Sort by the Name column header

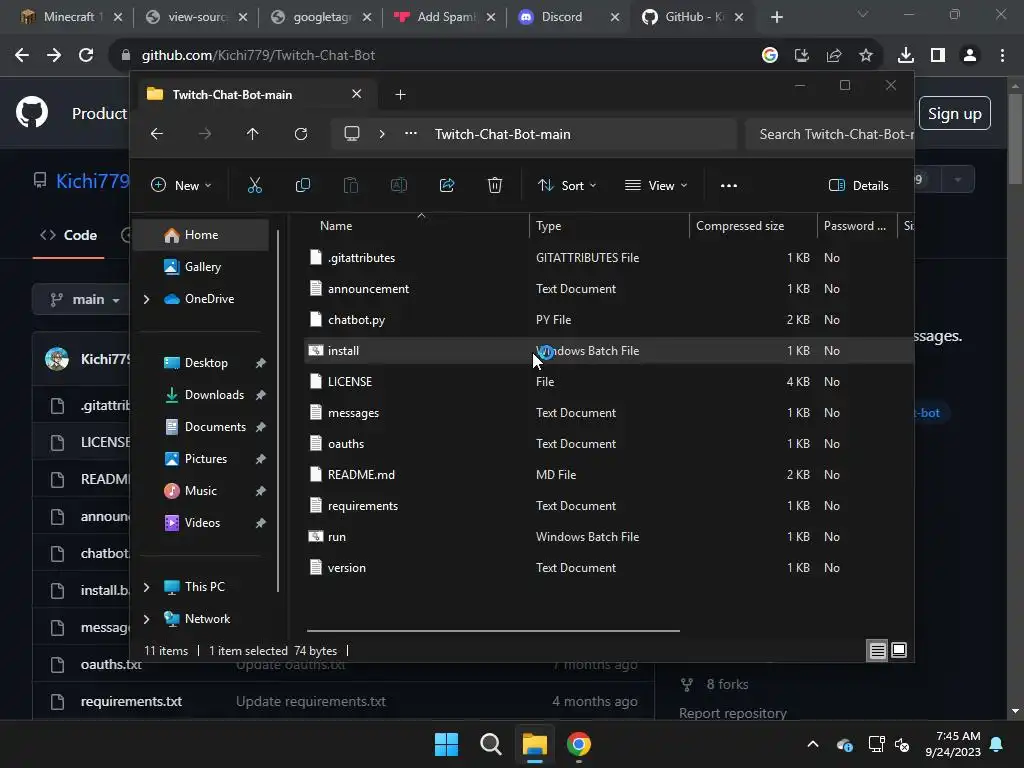[418, 225]
